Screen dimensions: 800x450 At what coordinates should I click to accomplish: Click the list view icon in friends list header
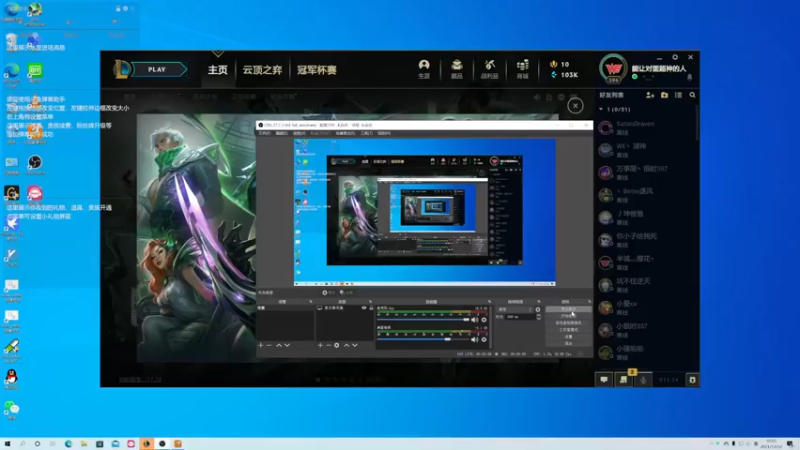coord(678,95)
